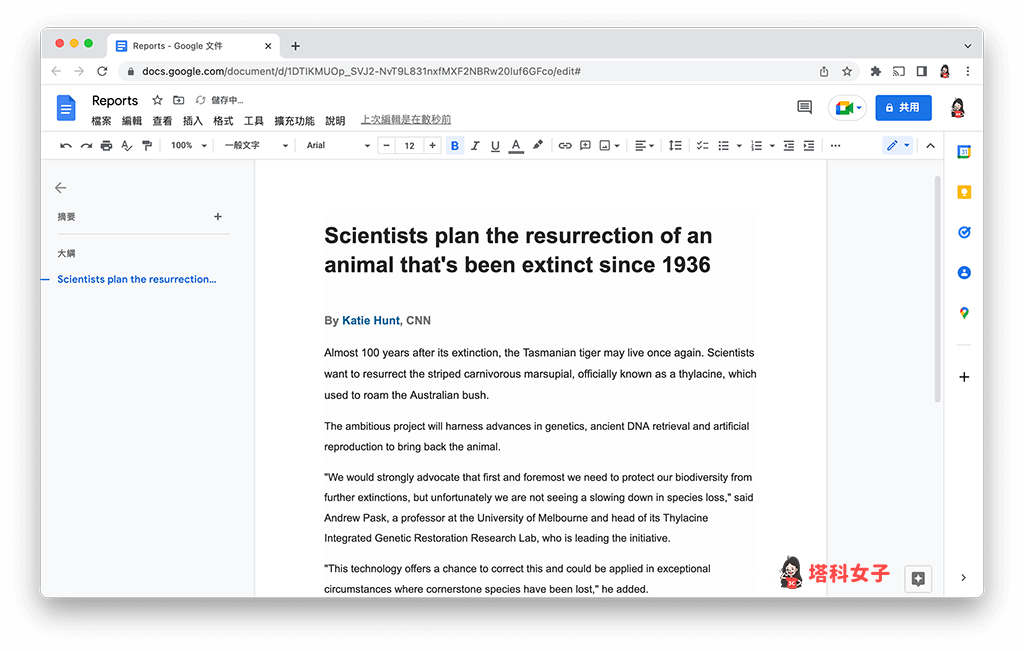The width and height of the screenshot is (1024, 651).
Task: Insert a checklist from the toolbar
Action: click(702, 146)
